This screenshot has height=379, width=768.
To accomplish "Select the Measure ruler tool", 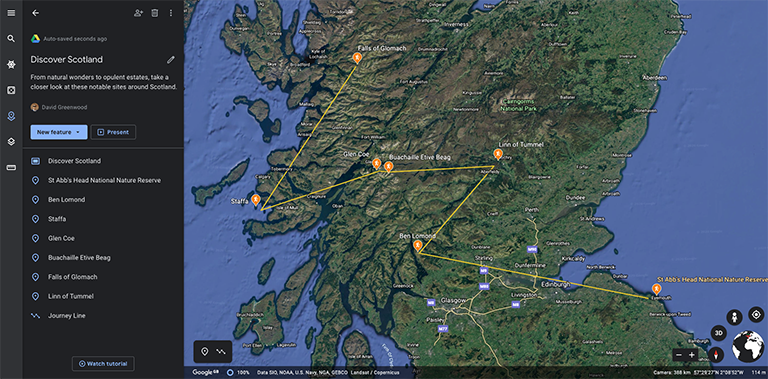I will (x=11, y=167).
